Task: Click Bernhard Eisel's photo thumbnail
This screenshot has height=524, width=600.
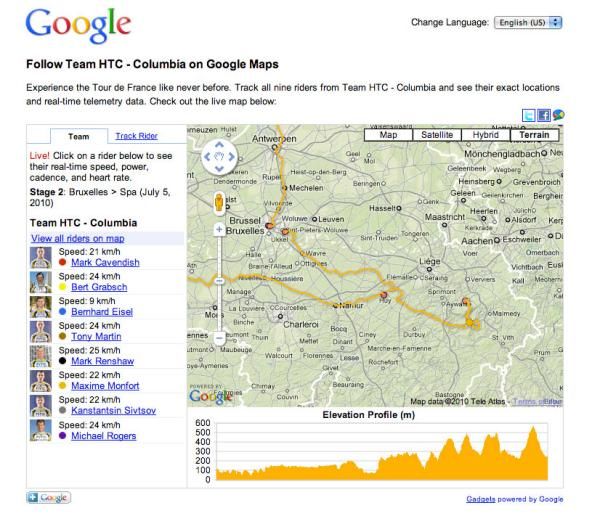Action: coord(41,307)
